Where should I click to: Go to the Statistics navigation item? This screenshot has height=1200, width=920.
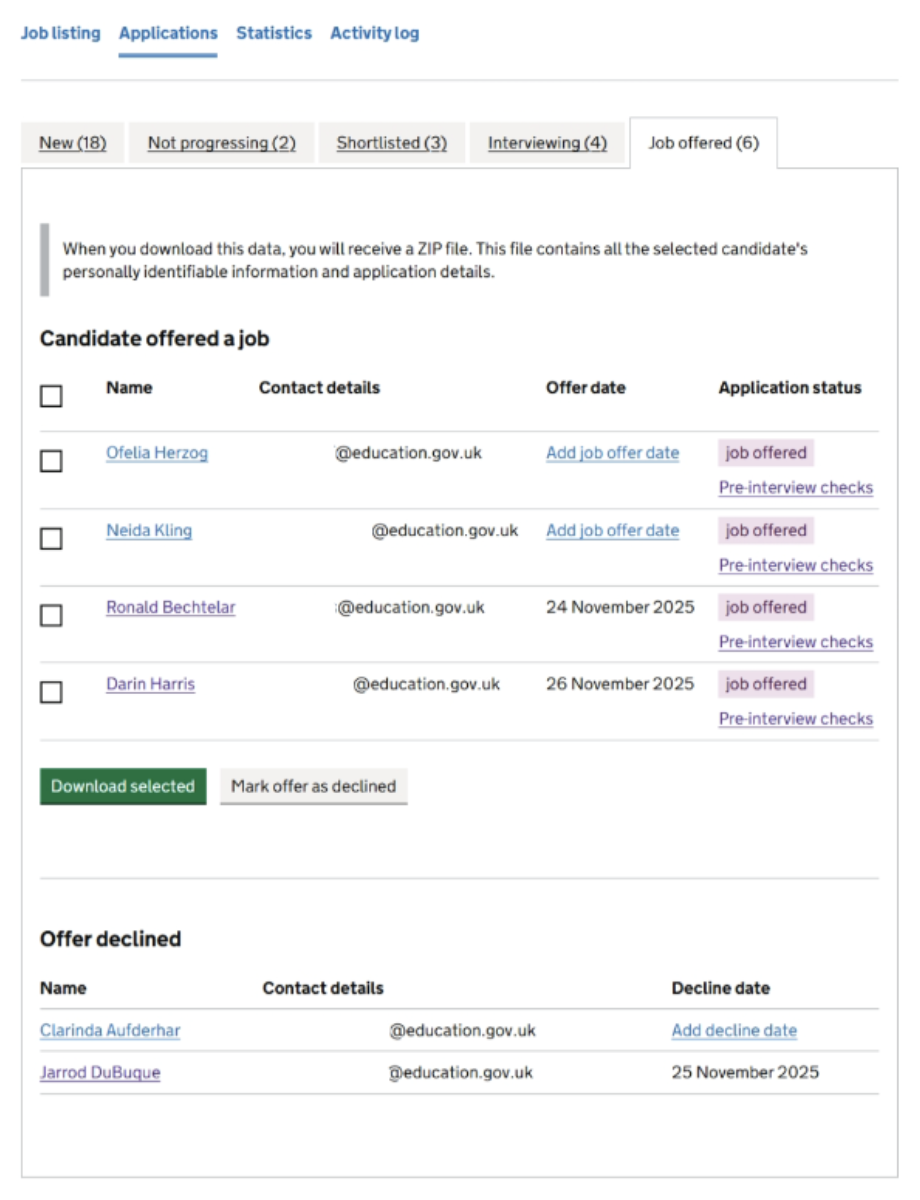click(274, 33)
